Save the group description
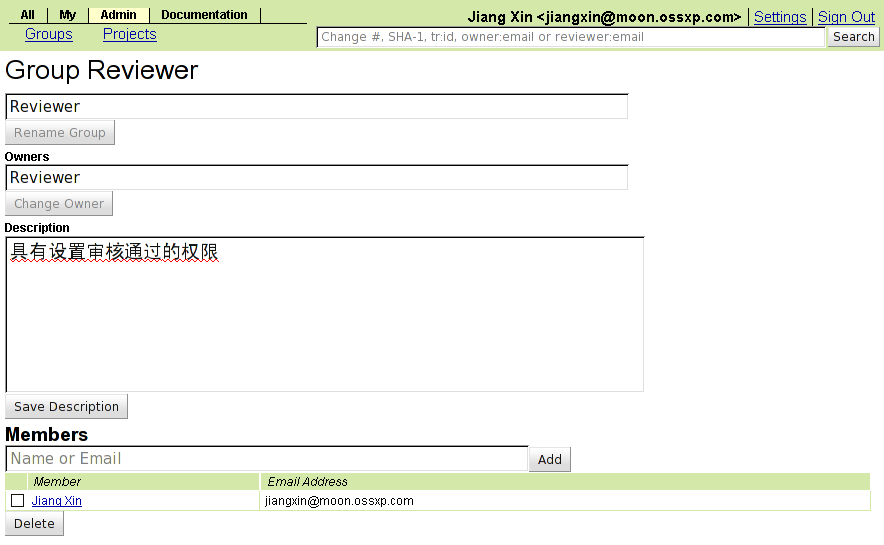The image size is (884, 545). [67, 406]
